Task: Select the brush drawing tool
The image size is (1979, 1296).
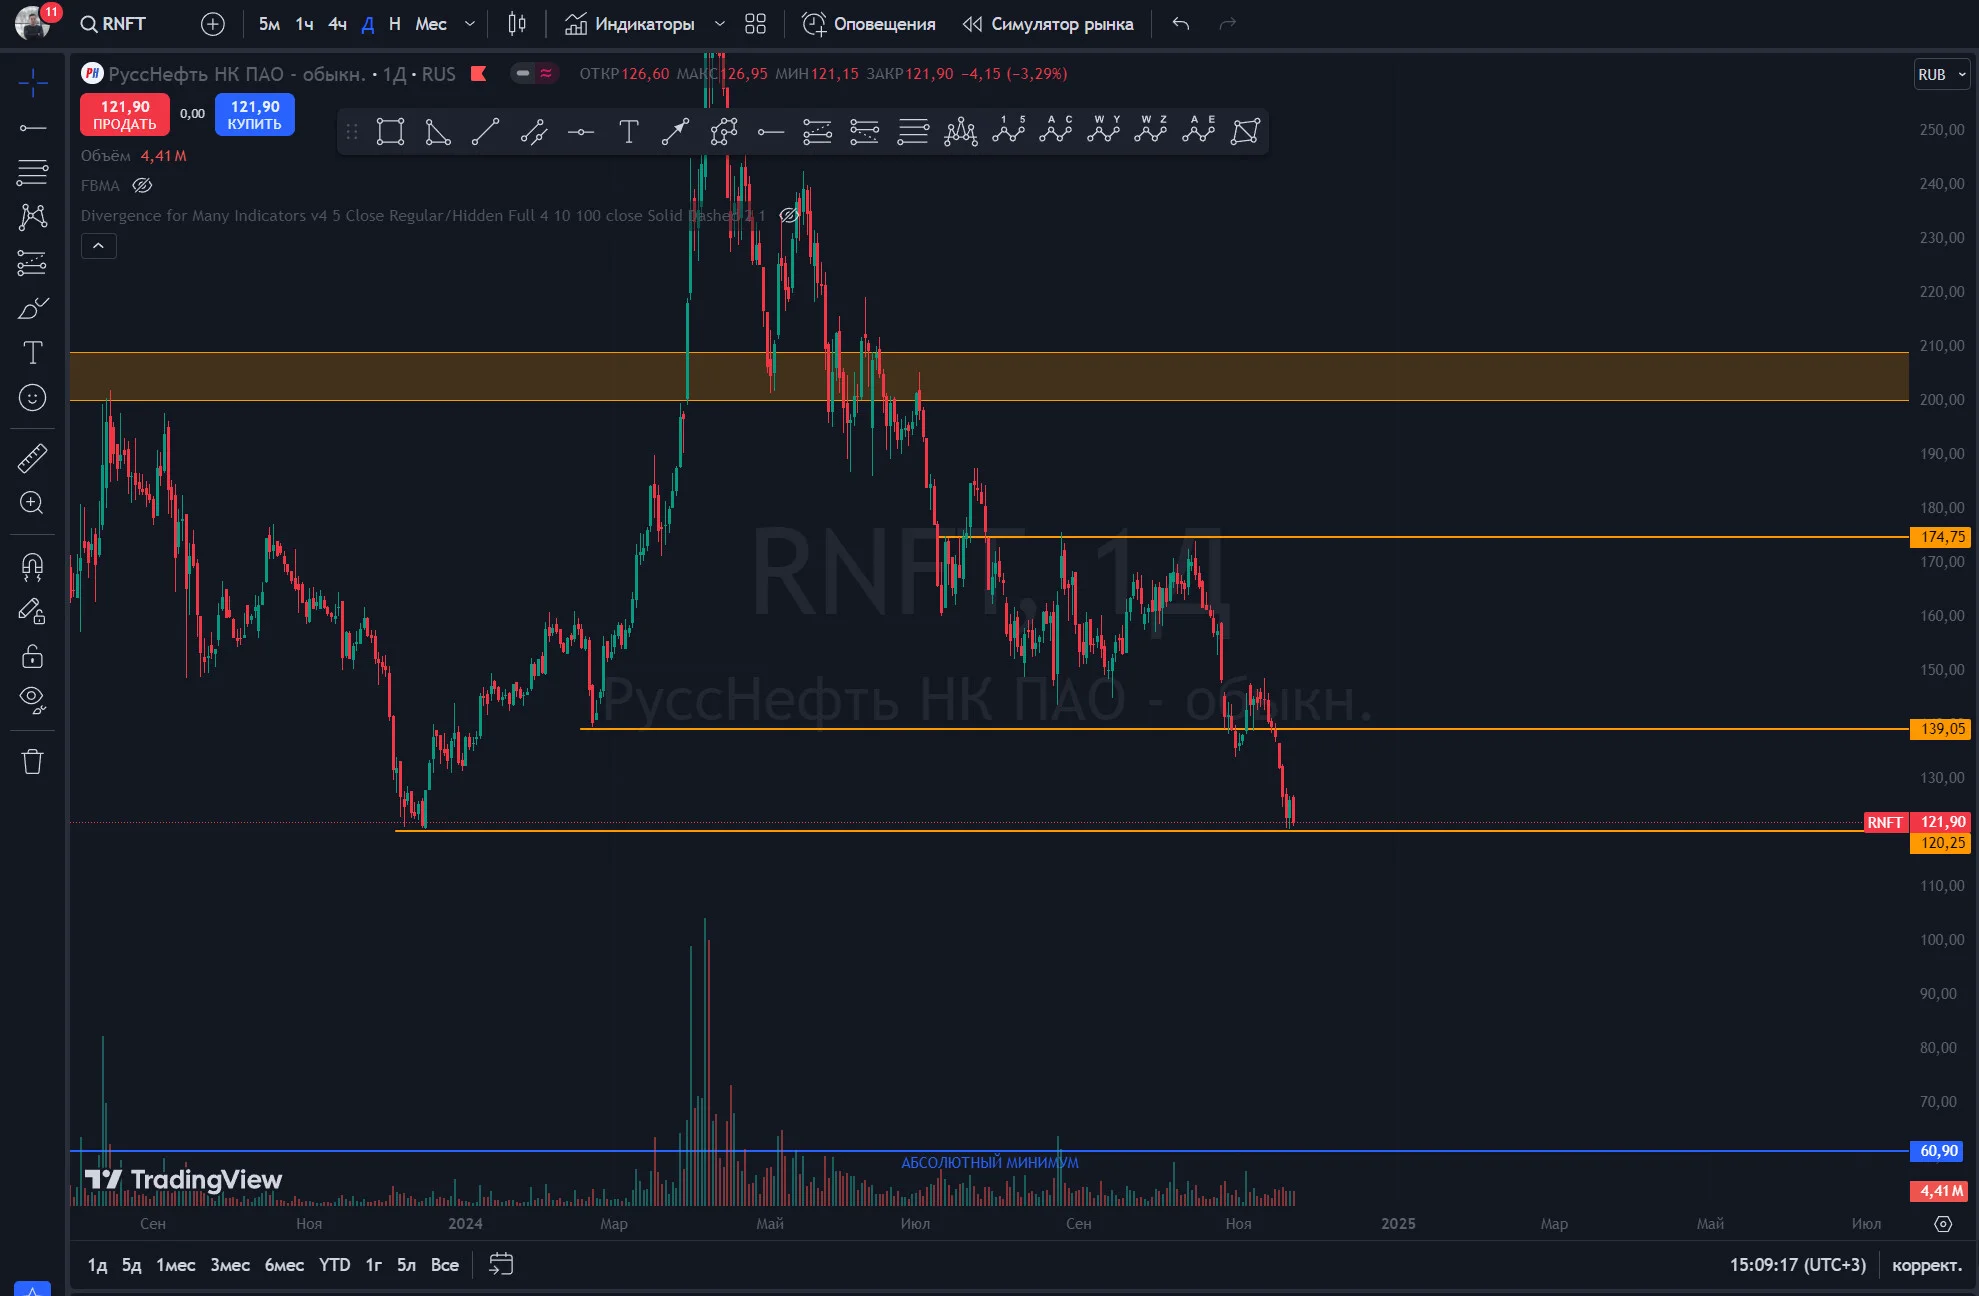Action: (x=32, y=308)
